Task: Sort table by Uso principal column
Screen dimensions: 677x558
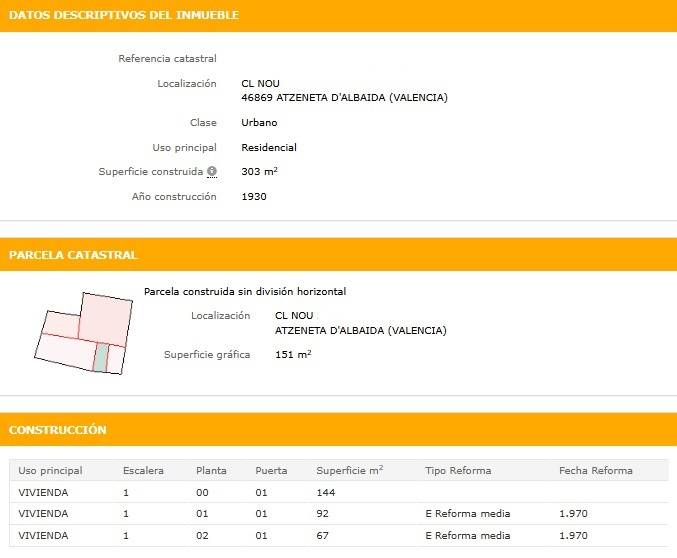Action: 51,470
